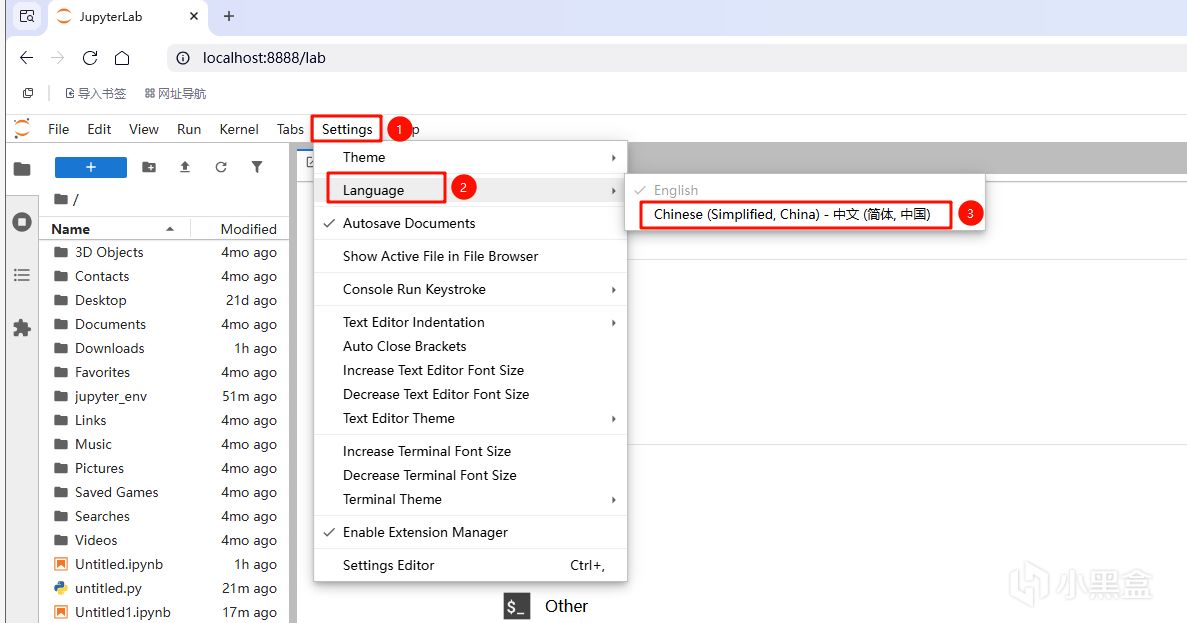
Task: Select the Untitled.ipynb notebook file
Action: [165, 564]
